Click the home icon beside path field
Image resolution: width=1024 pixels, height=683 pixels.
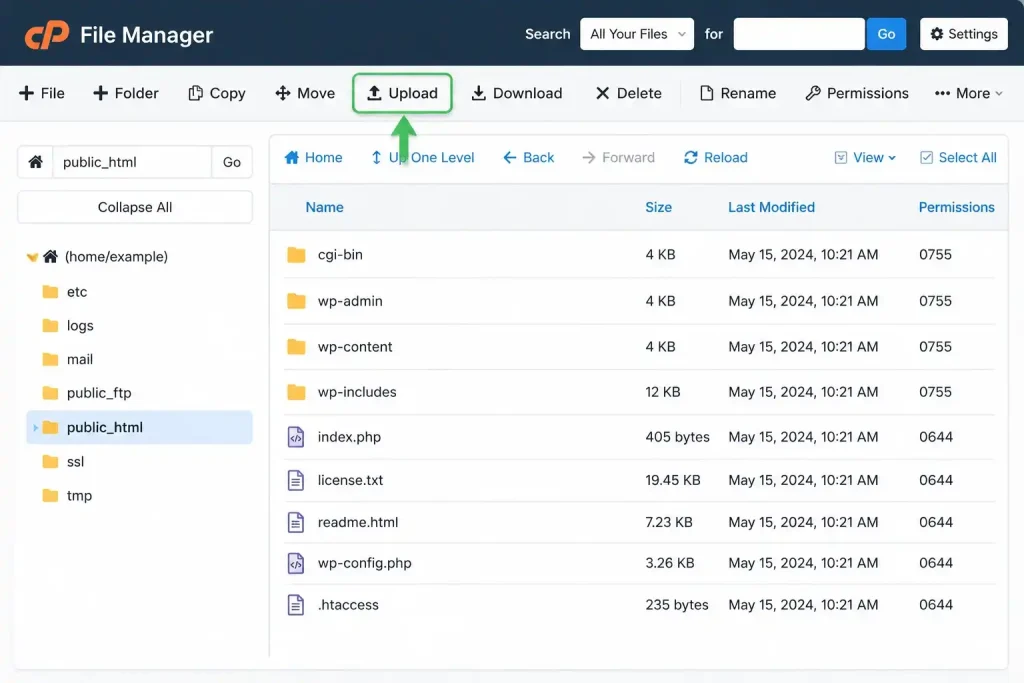click(35, 161)
